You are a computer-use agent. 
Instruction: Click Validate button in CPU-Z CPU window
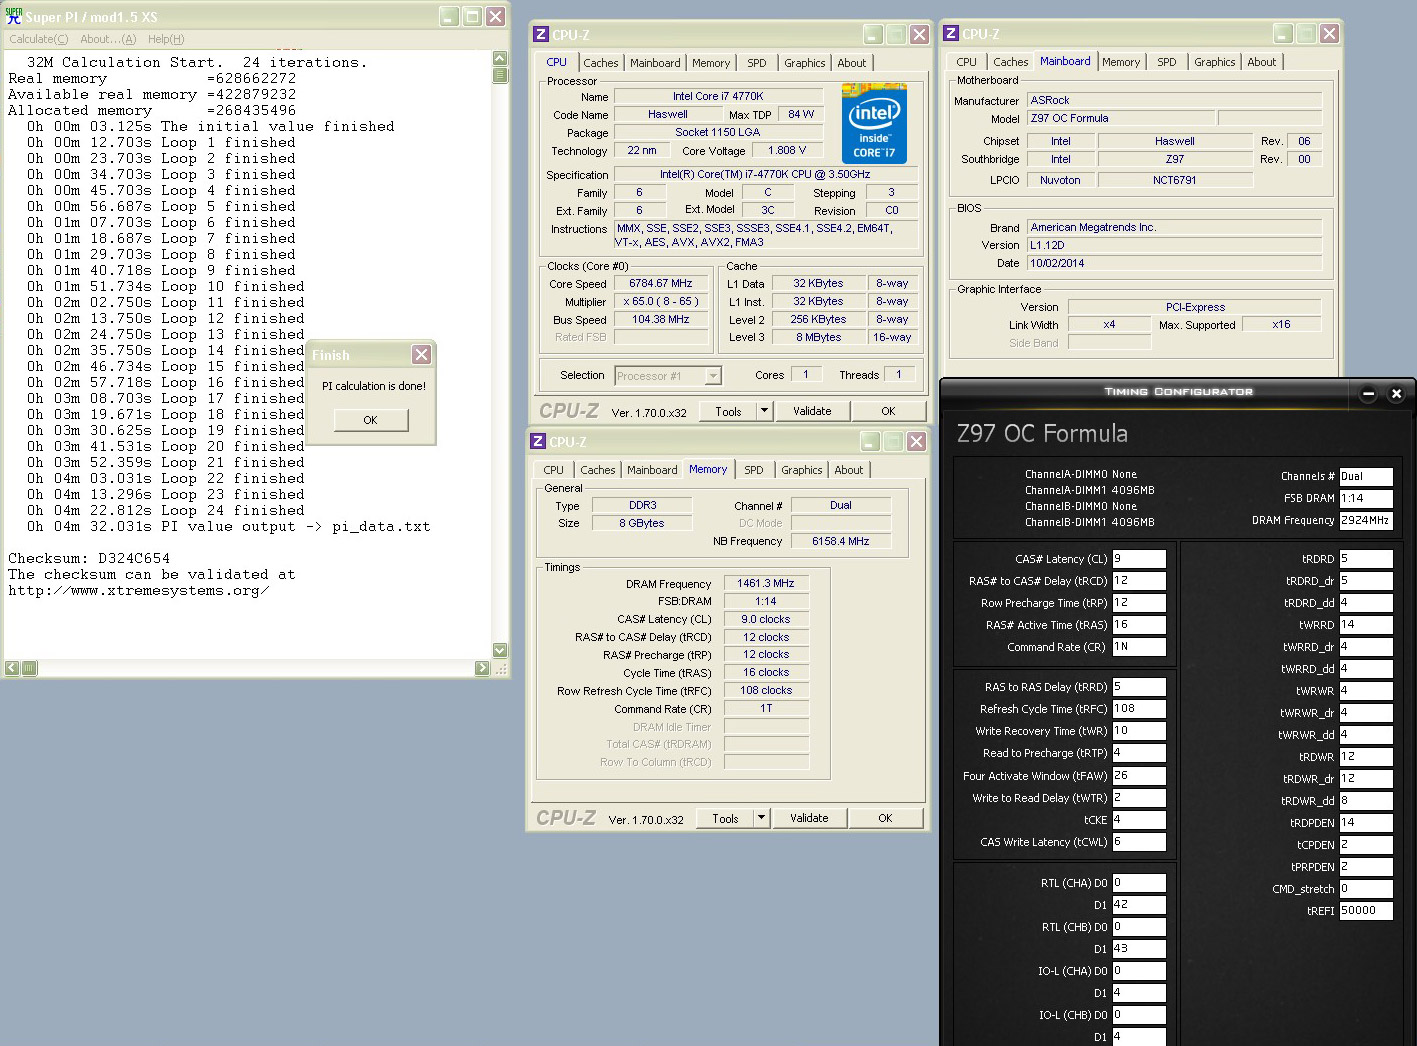tap(811, 411)
